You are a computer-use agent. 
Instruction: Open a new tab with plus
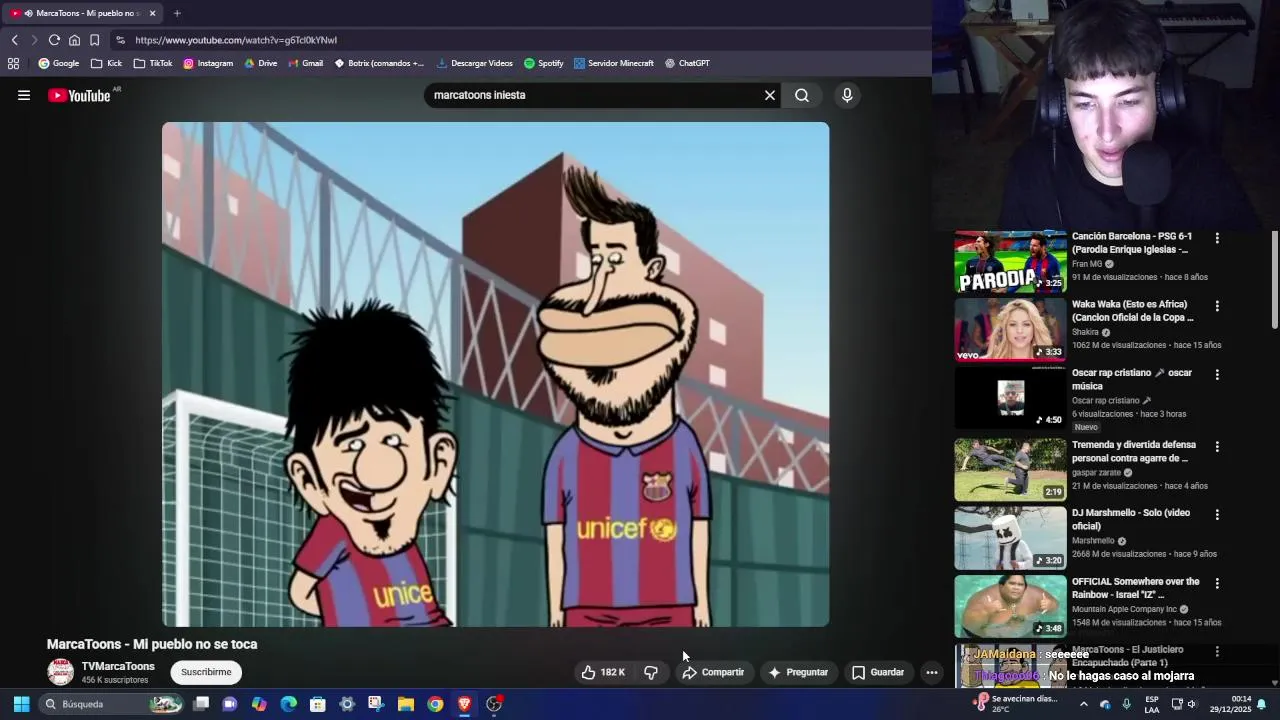pyautogui.click(x=177, y=13)
